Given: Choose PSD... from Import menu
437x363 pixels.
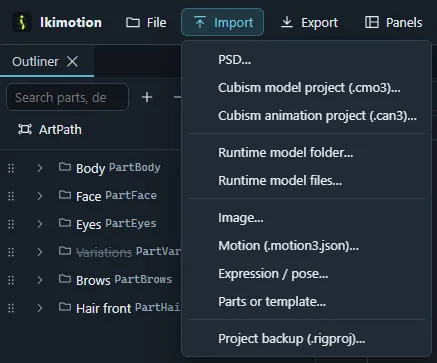Looking at the screenshot, I should tap(306, 60).
